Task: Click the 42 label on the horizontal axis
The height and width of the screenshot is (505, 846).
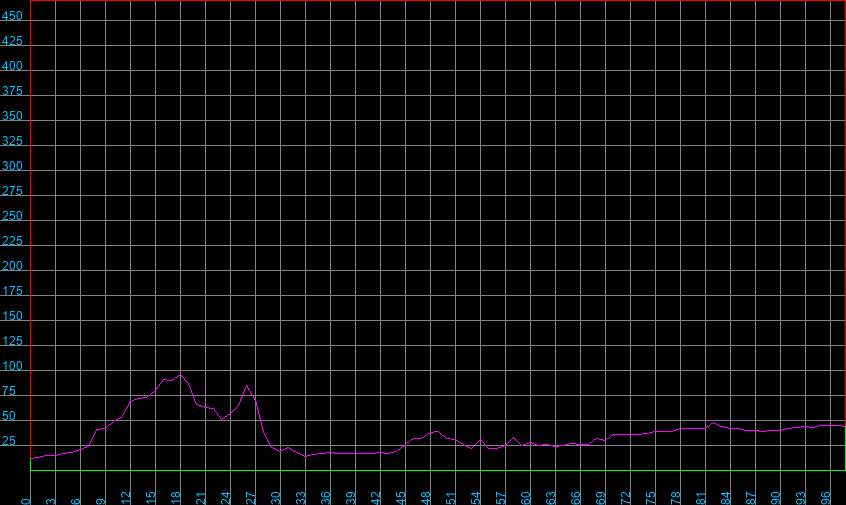Action: click(376, 498)
